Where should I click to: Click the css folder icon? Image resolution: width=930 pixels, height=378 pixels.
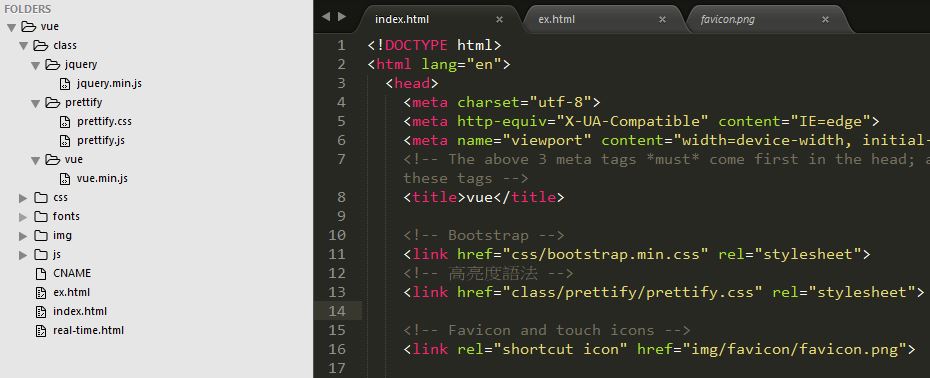[41, 198]
